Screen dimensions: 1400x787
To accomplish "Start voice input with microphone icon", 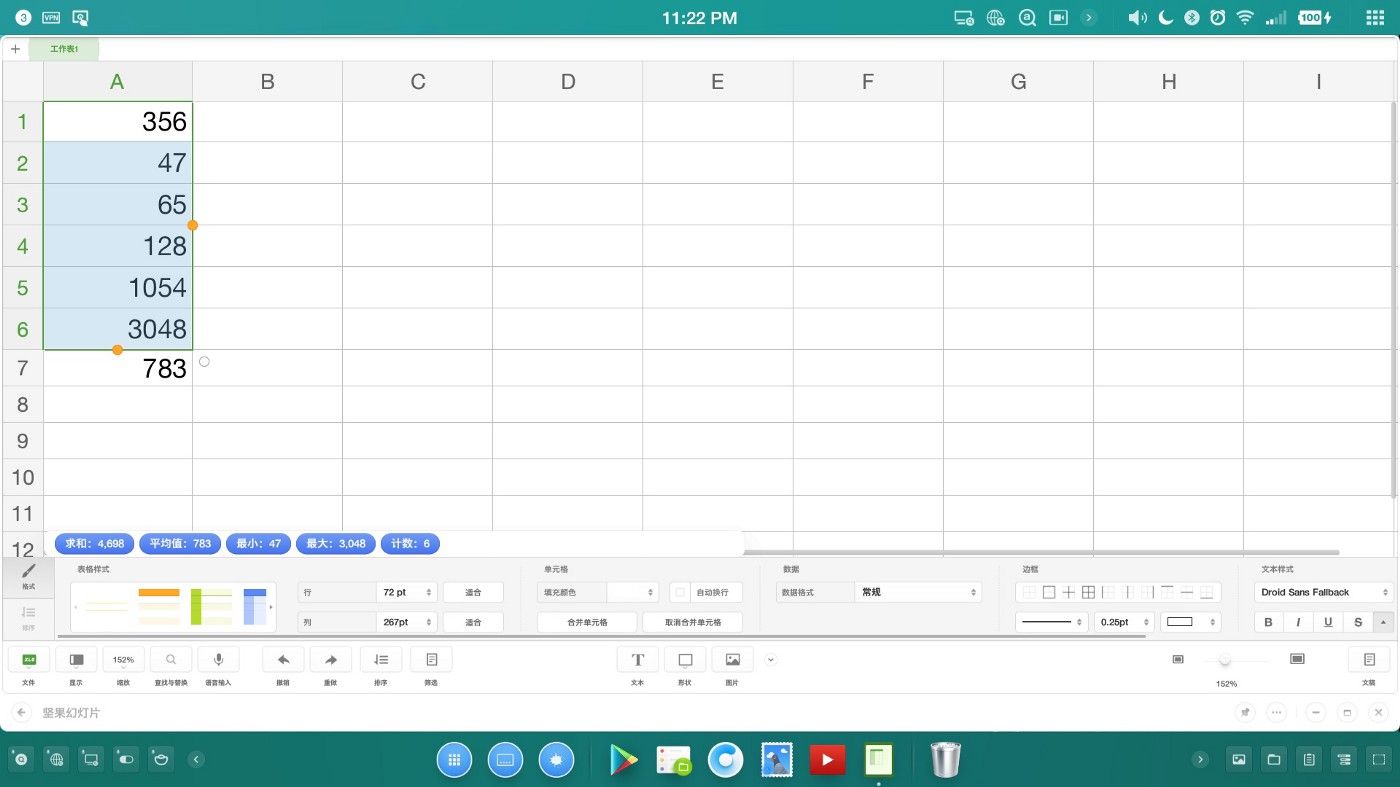I will (x=218, y=660).
